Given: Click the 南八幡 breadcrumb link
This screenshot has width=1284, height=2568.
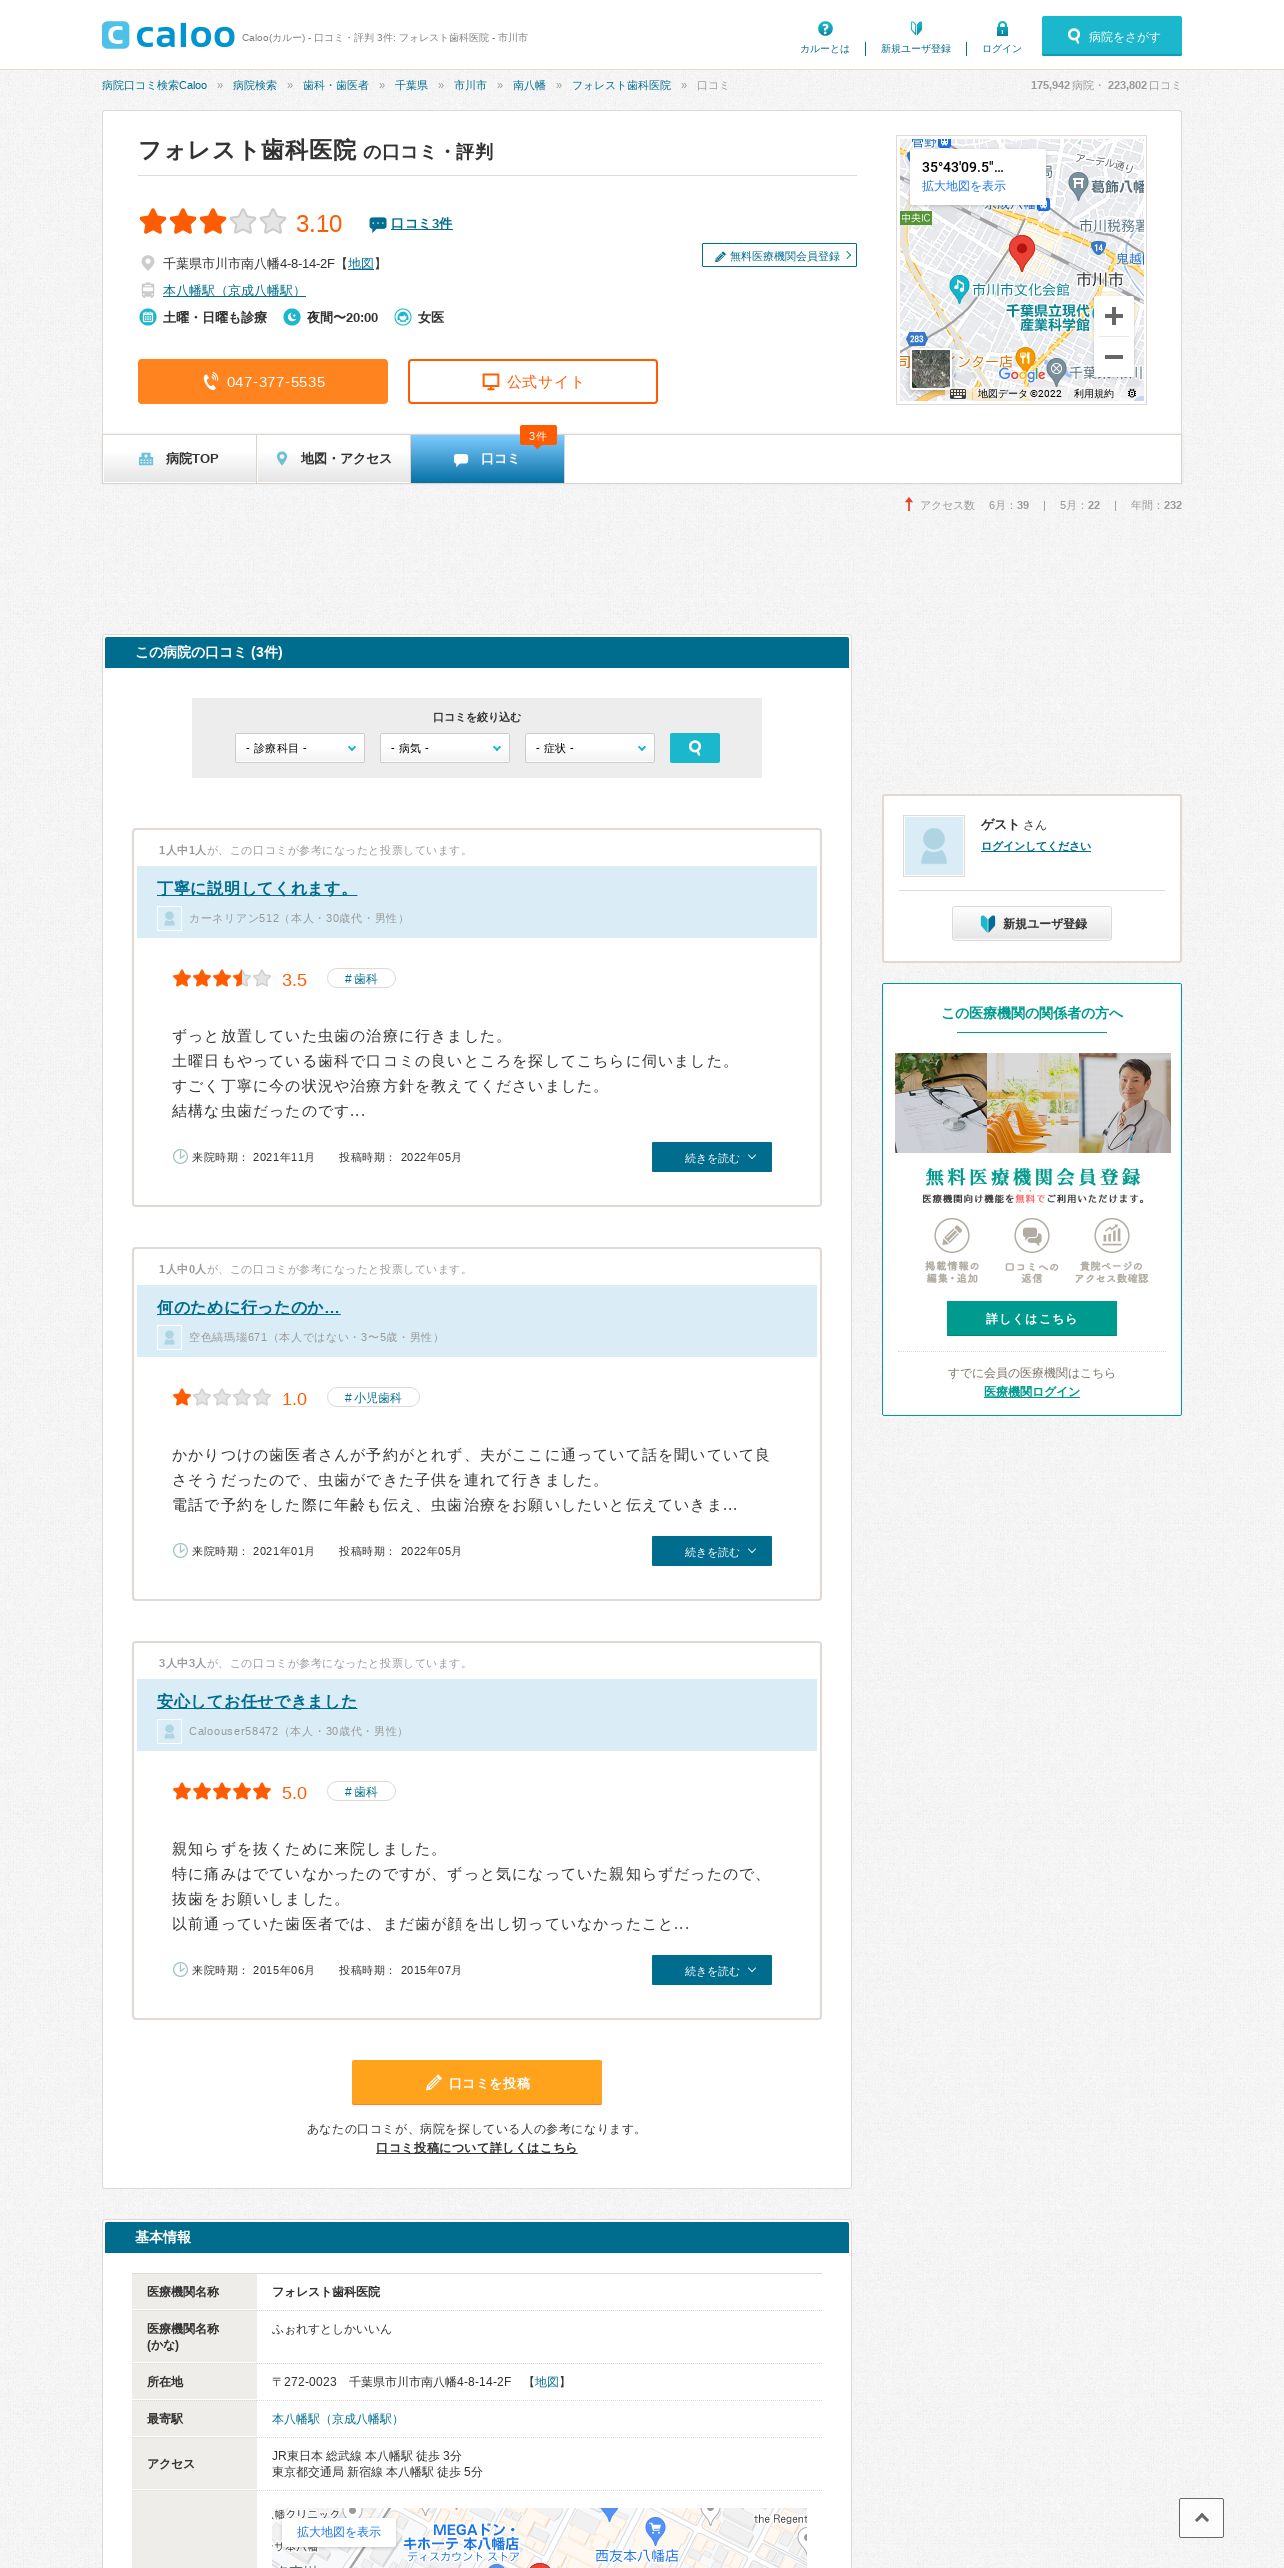Looking at the screenshot, I should [529, 86].
